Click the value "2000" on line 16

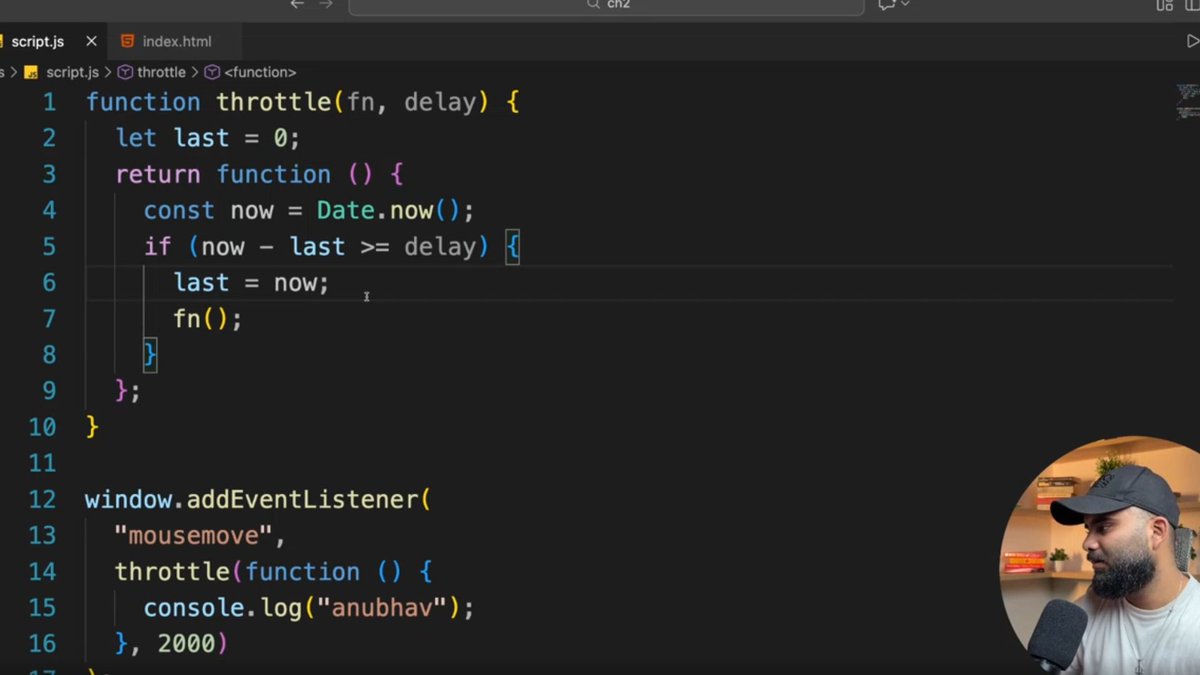pyautogui.click(x=186, y=643)
